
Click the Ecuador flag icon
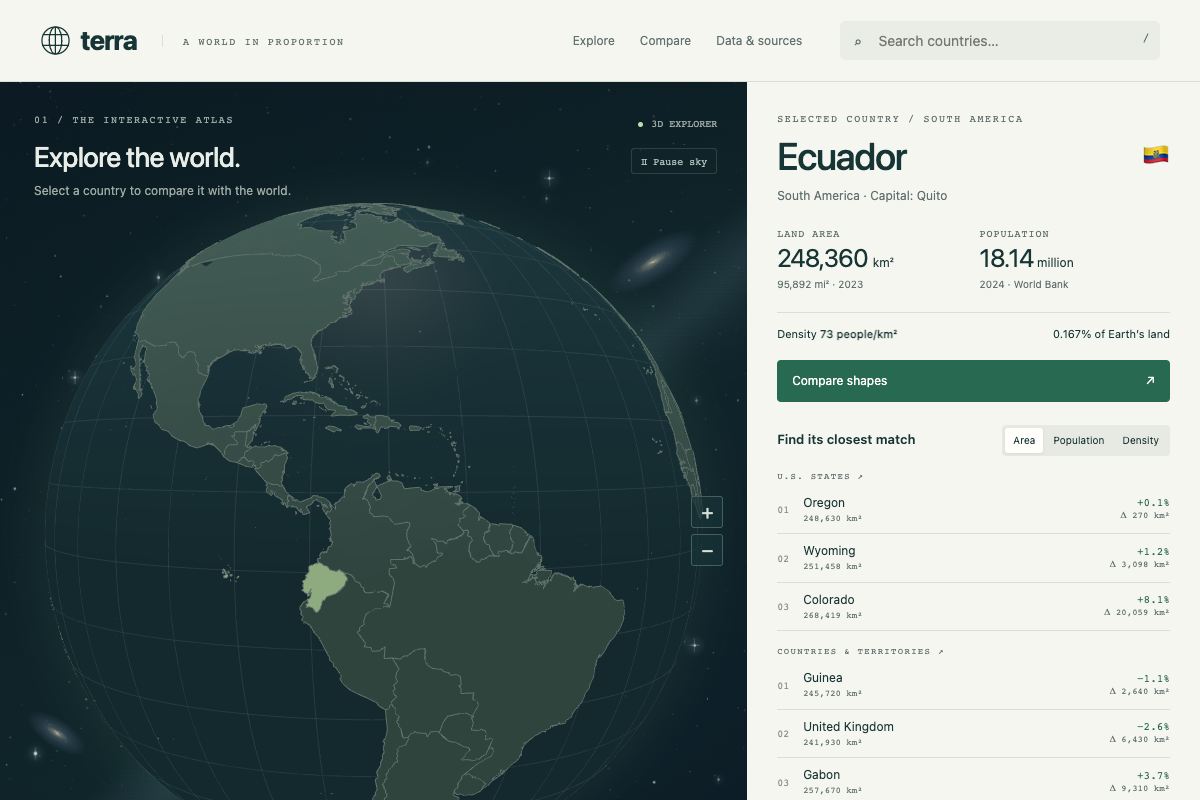pos(1156,155)
